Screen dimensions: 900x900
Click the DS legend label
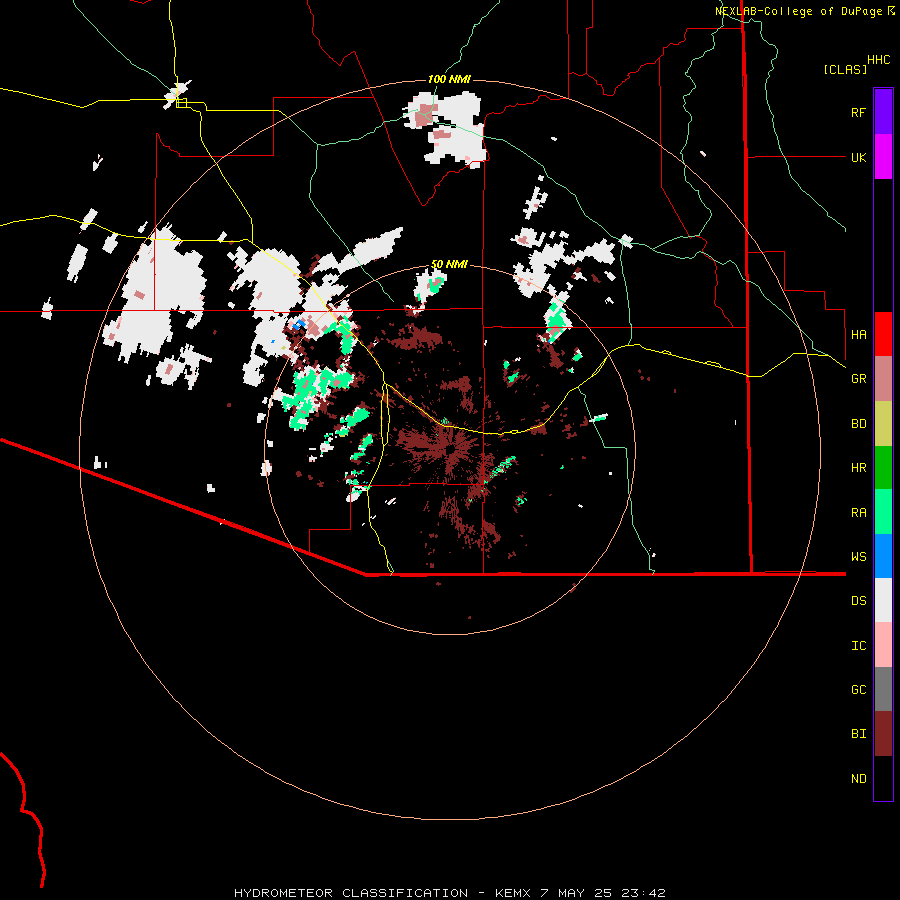[x=858, y=601]
